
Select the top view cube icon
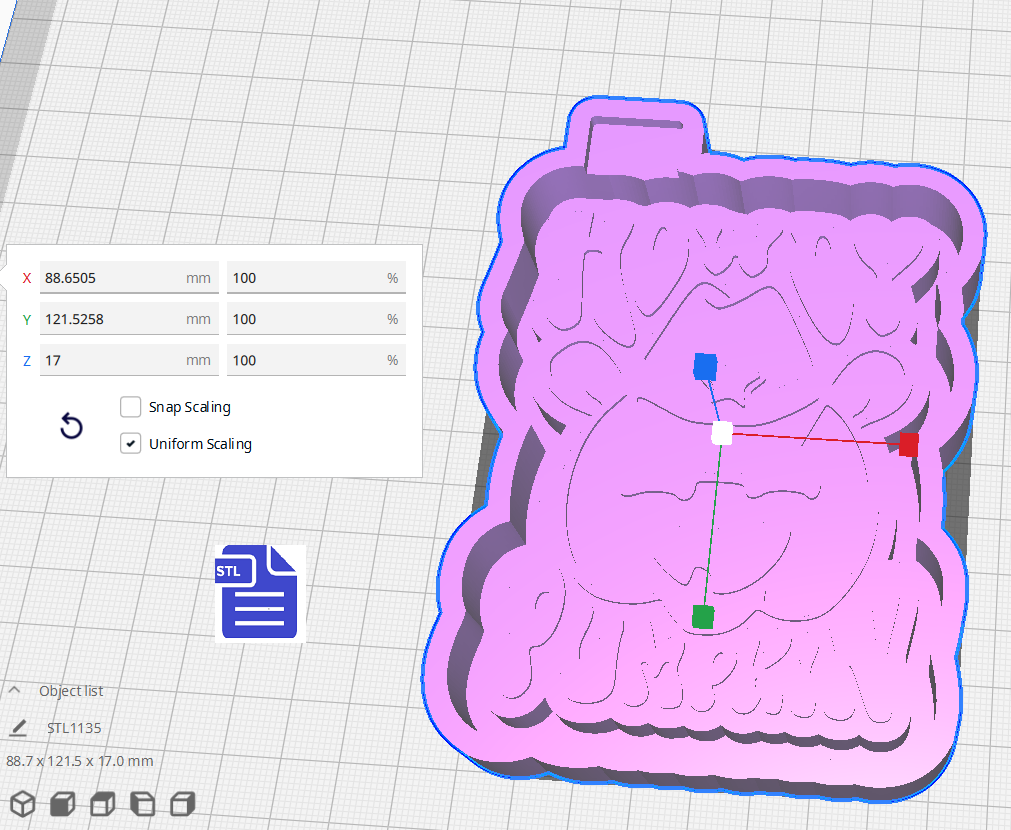point(102,803)
